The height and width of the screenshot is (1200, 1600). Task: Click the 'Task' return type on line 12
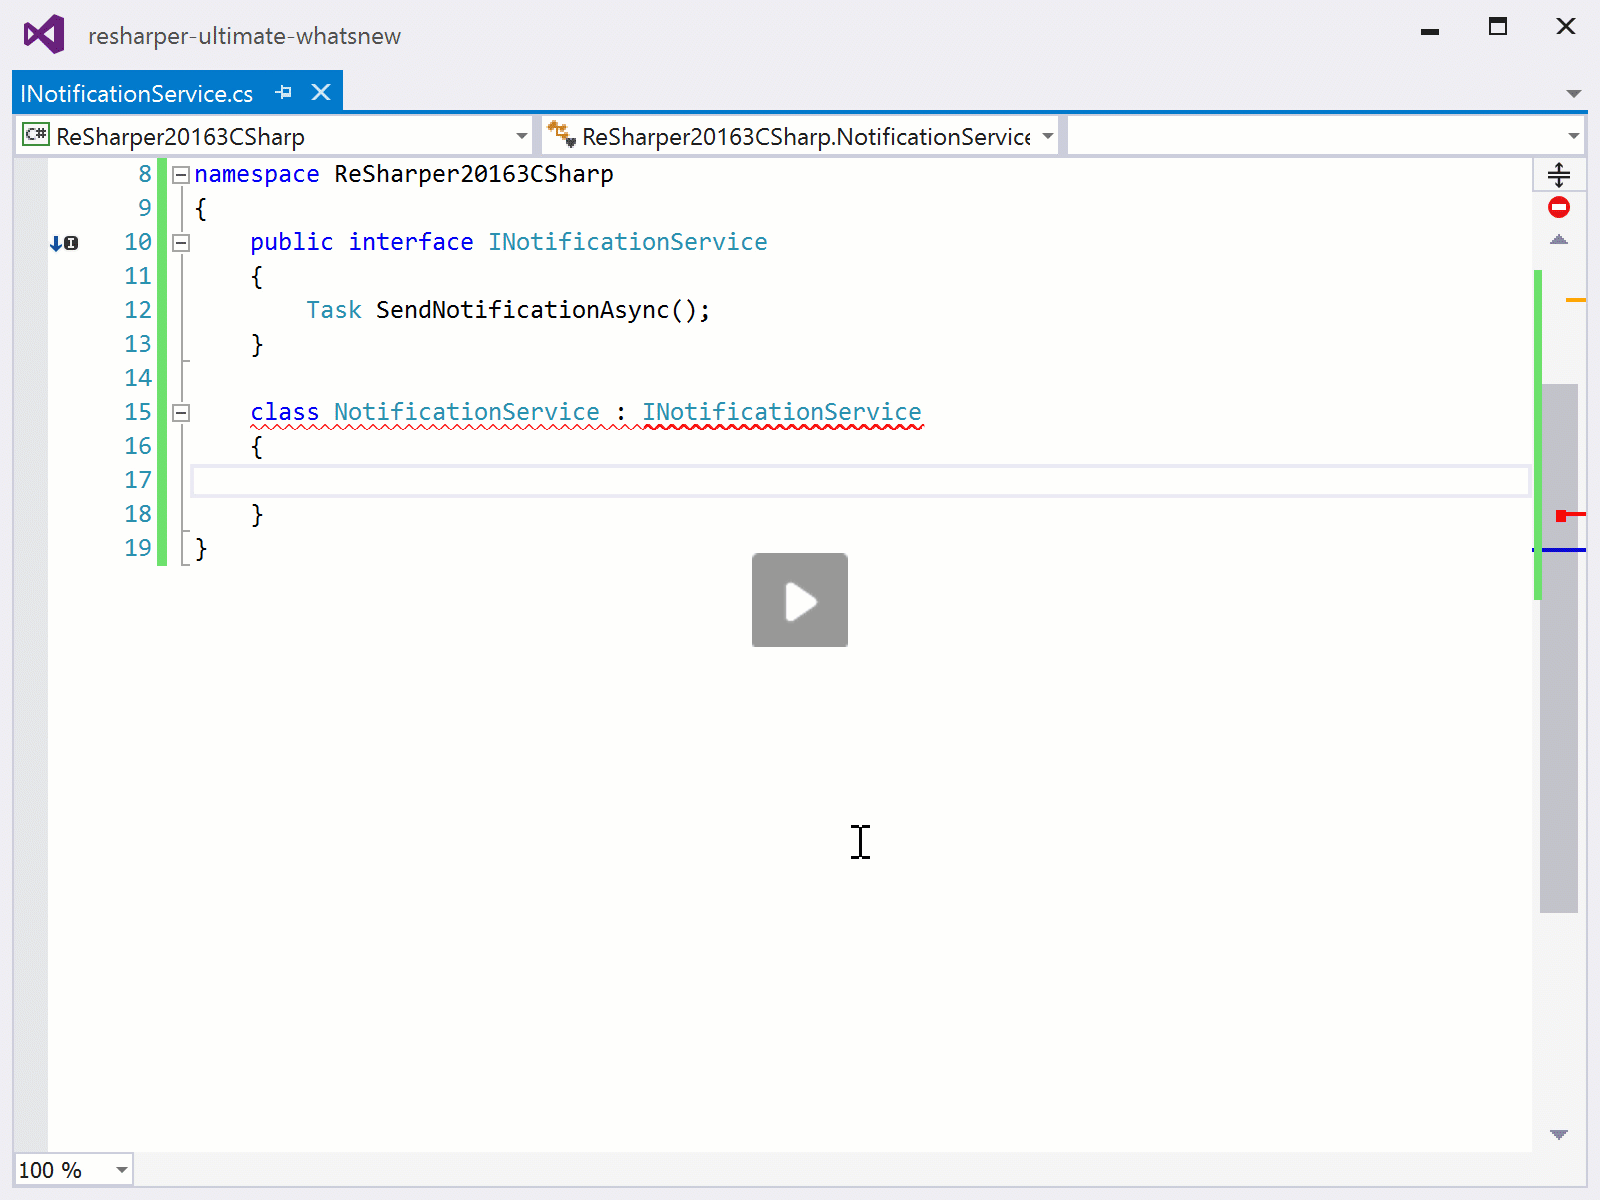[334, 310]
